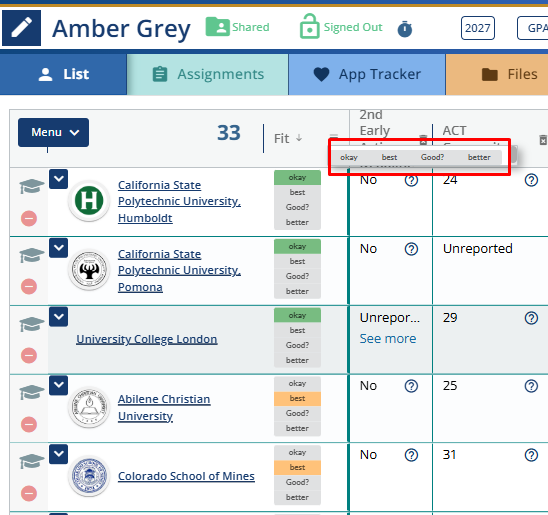Image resolution: width=548 pixels, height=515 pixels.
Task: Open the Menu dropdown button
Action: click(x=53, y=132)
